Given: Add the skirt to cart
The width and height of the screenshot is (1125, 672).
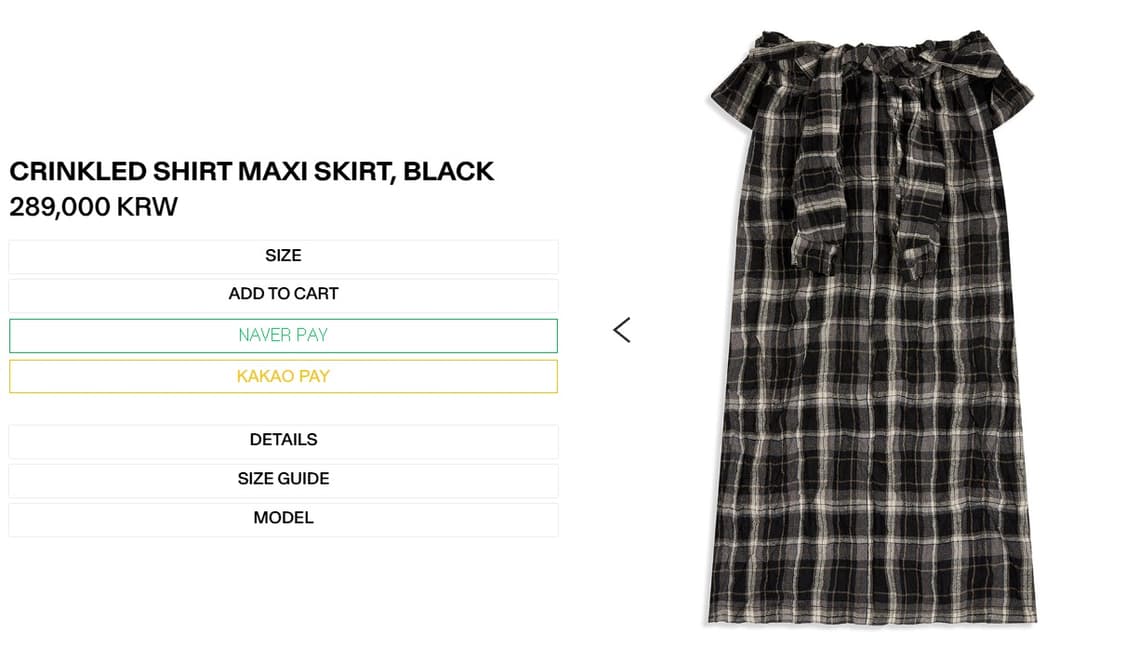Looking at the screenshot, I should [283, 294].
